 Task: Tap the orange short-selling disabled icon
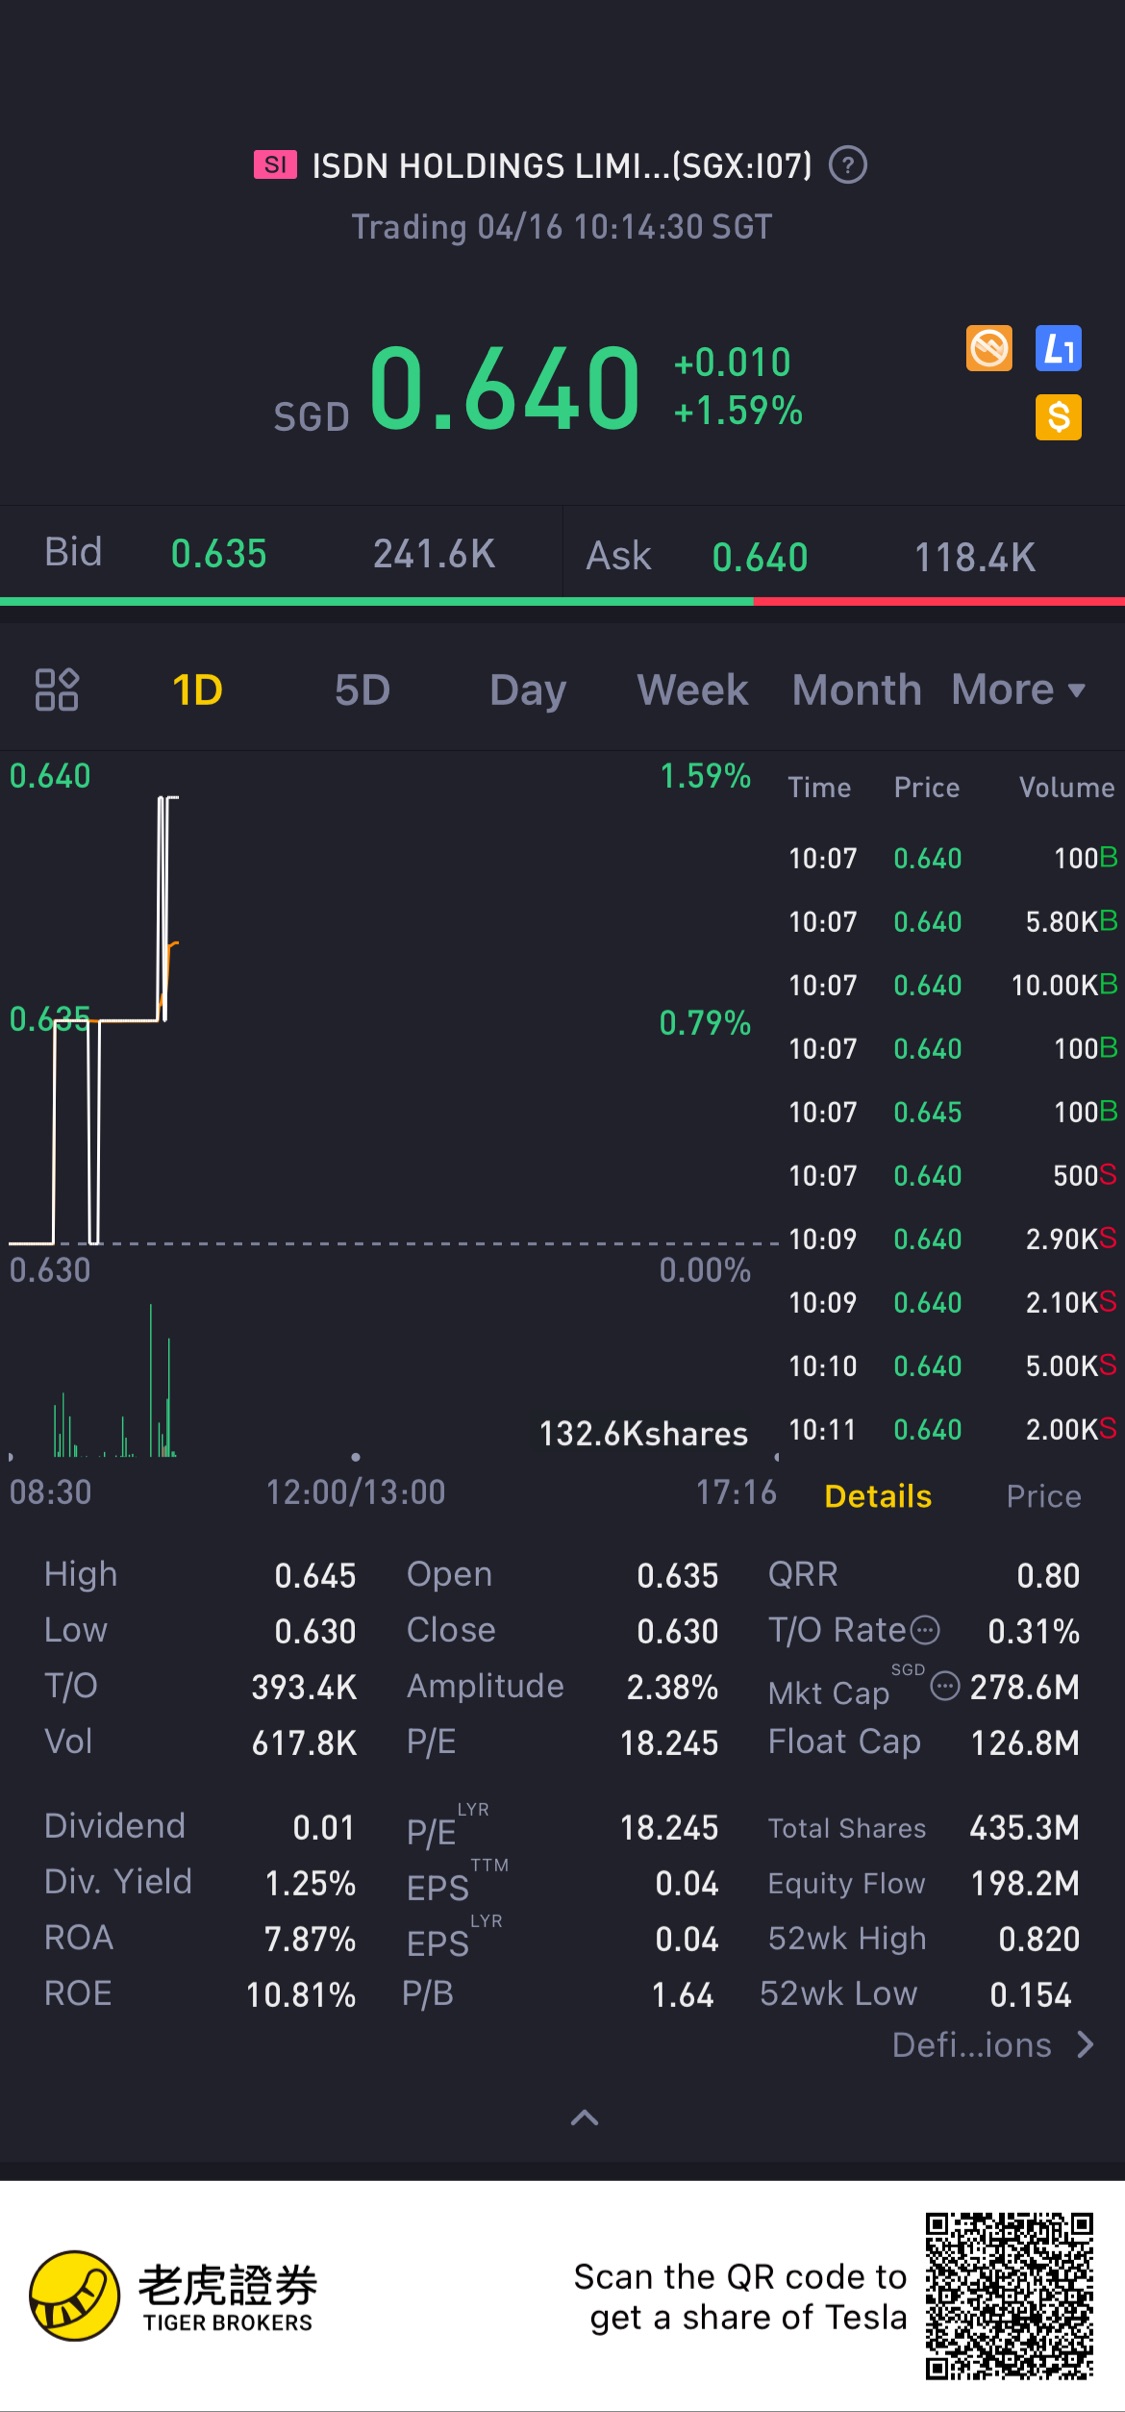pos(989,349)
